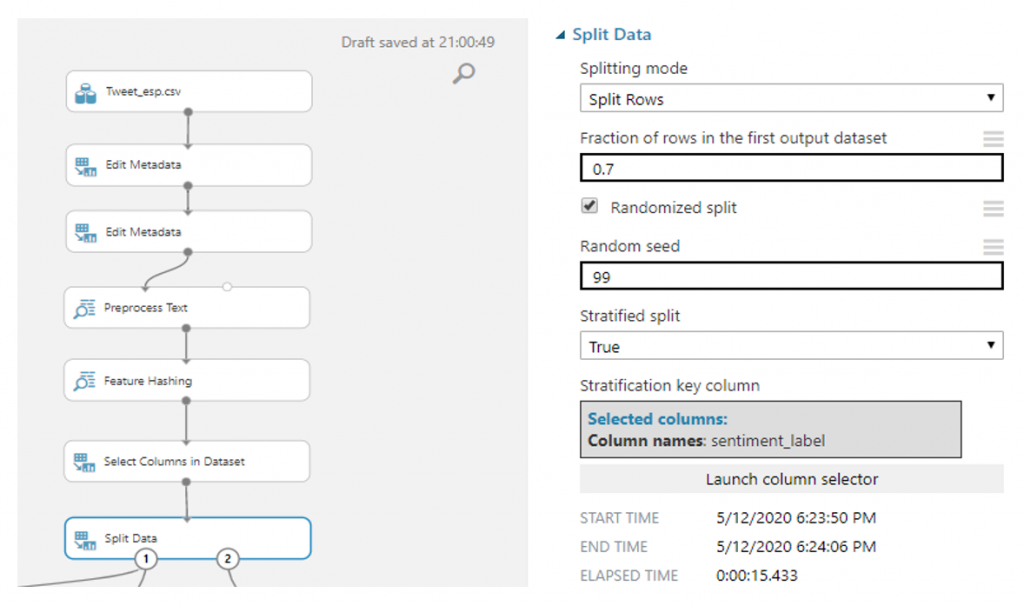Open the Splitting mode dropdown
Image resolution: width=1024 pixels, height=606 pixels.
pyautogui.click(x=791, y=98)
